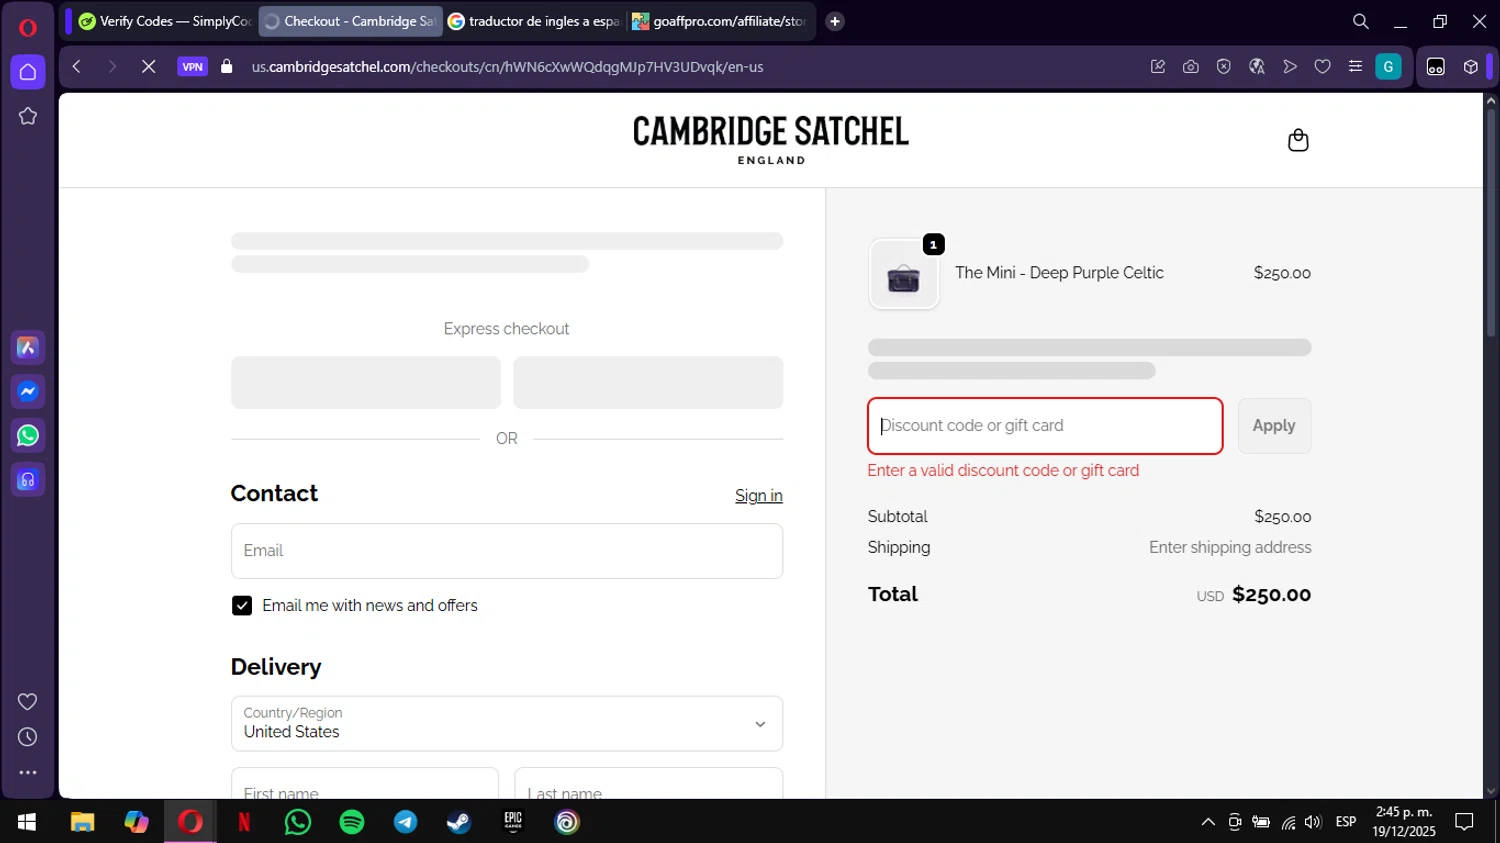Screen dimensions: 1500x843
Task: Switch to Checkout Cambridge Satchel tab
Action: [350, 21]
